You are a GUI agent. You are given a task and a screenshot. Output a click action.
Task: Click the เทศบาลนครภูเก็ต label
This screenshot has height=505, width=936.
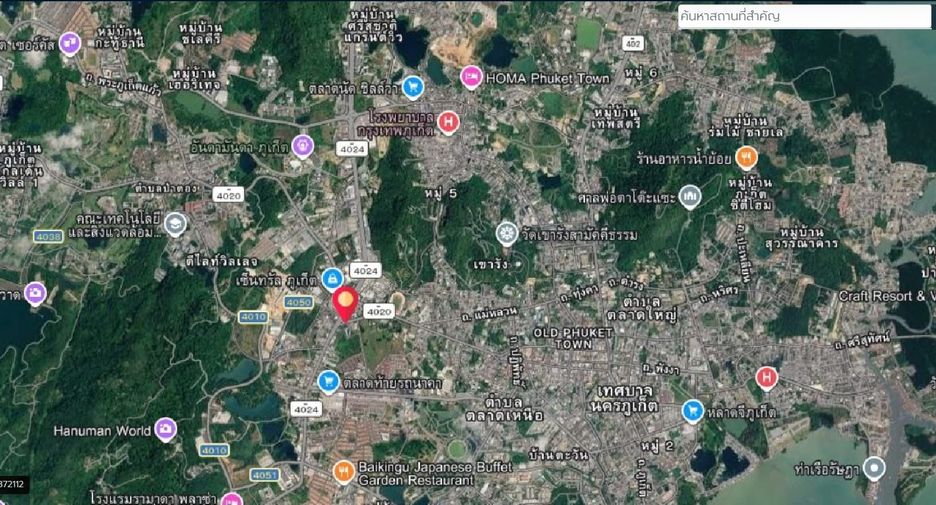(623, 399)
